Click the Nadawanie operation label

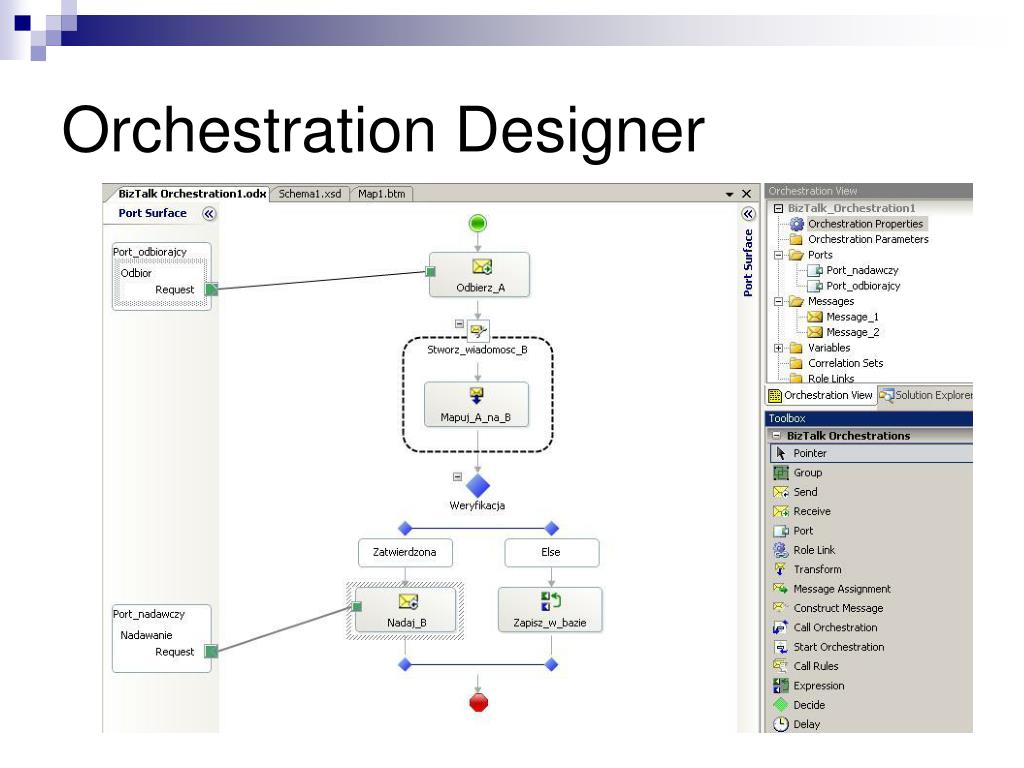click(x=146, y=635)
